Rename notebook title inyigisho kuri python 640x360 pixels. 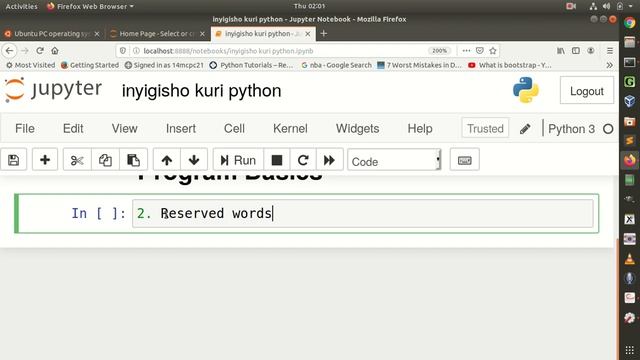(x=201, y=91)
